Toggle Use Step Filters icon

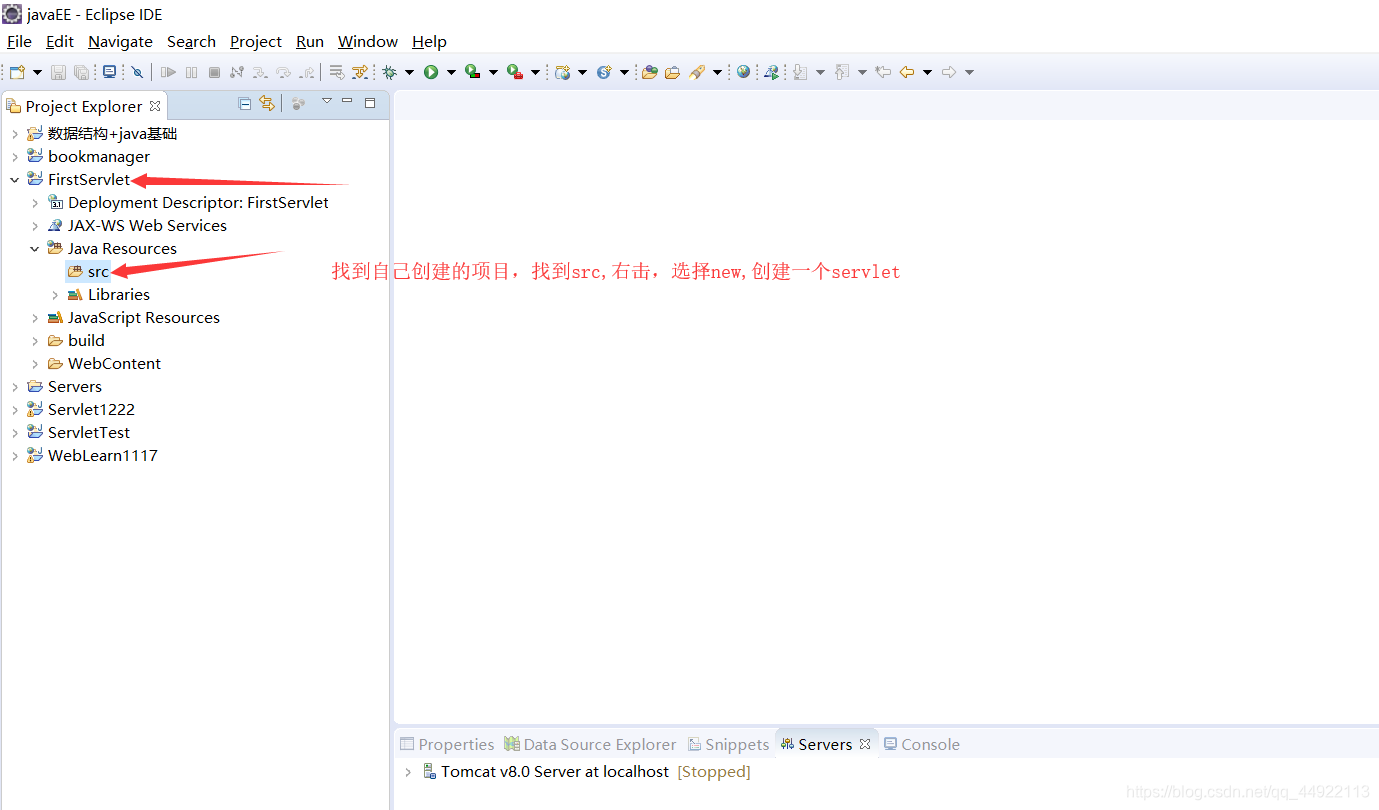point(360,72)
